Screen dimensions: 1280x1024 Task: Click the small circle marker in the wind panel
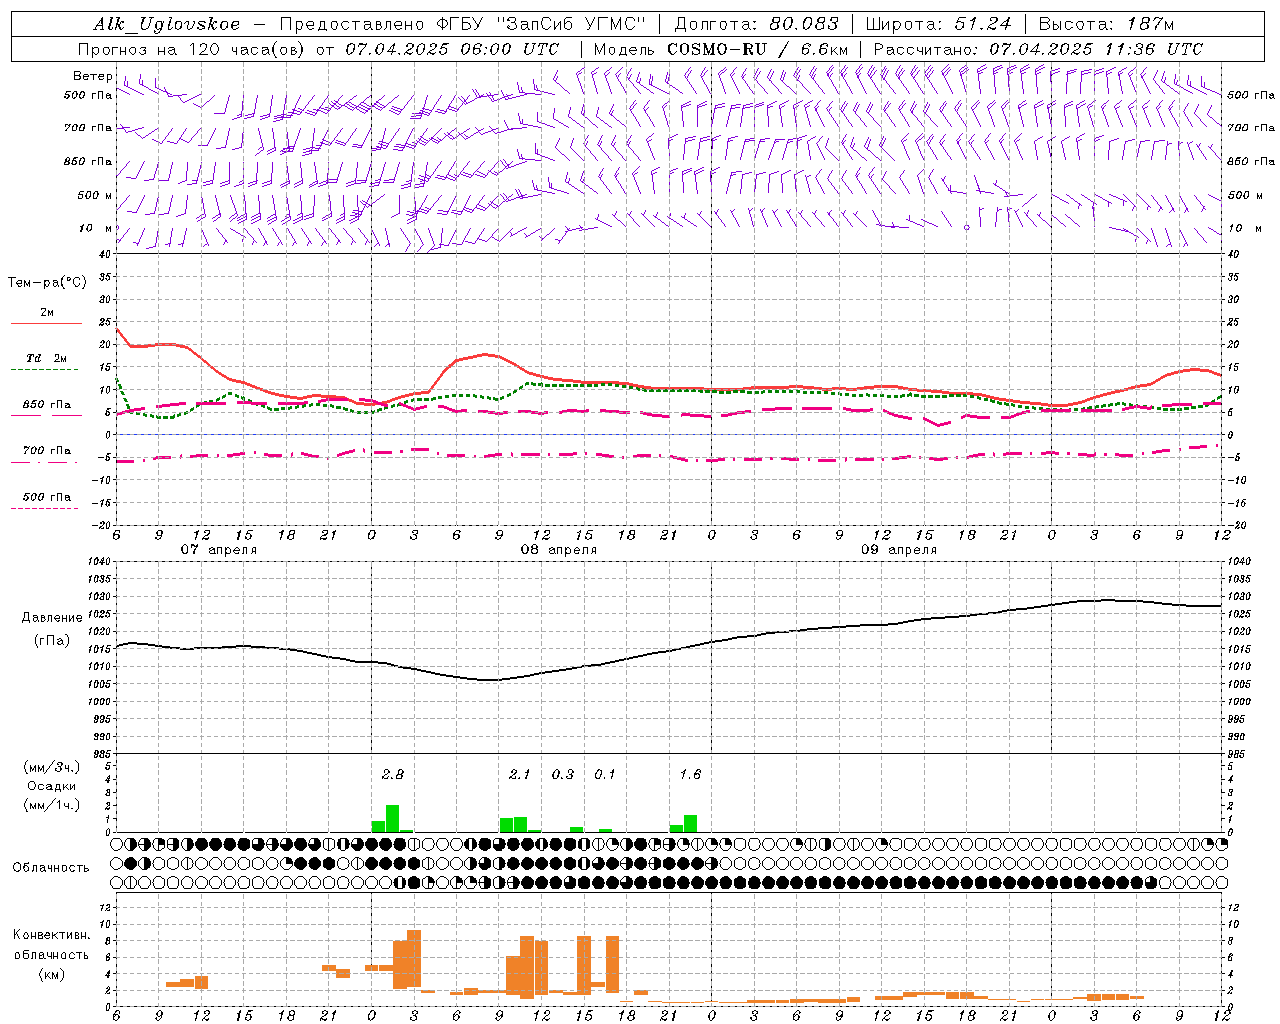tap(966, 228)
